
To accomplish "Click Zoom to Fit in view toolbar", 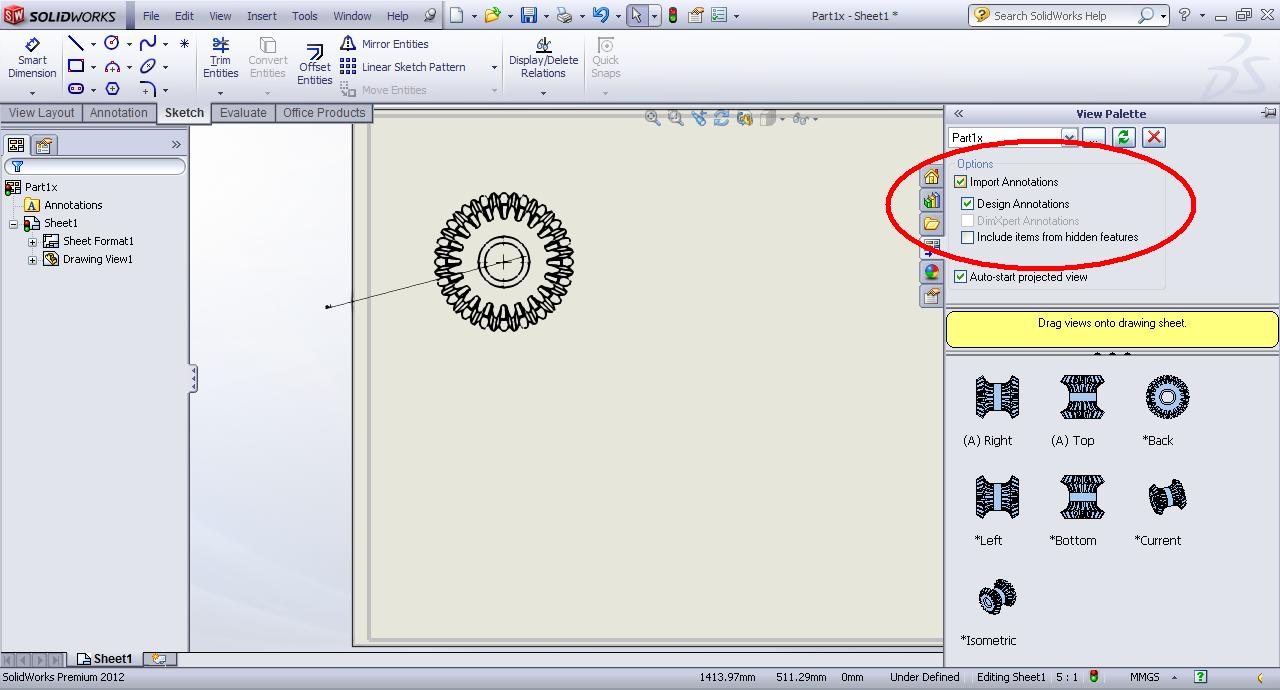I will coord(653,118).
